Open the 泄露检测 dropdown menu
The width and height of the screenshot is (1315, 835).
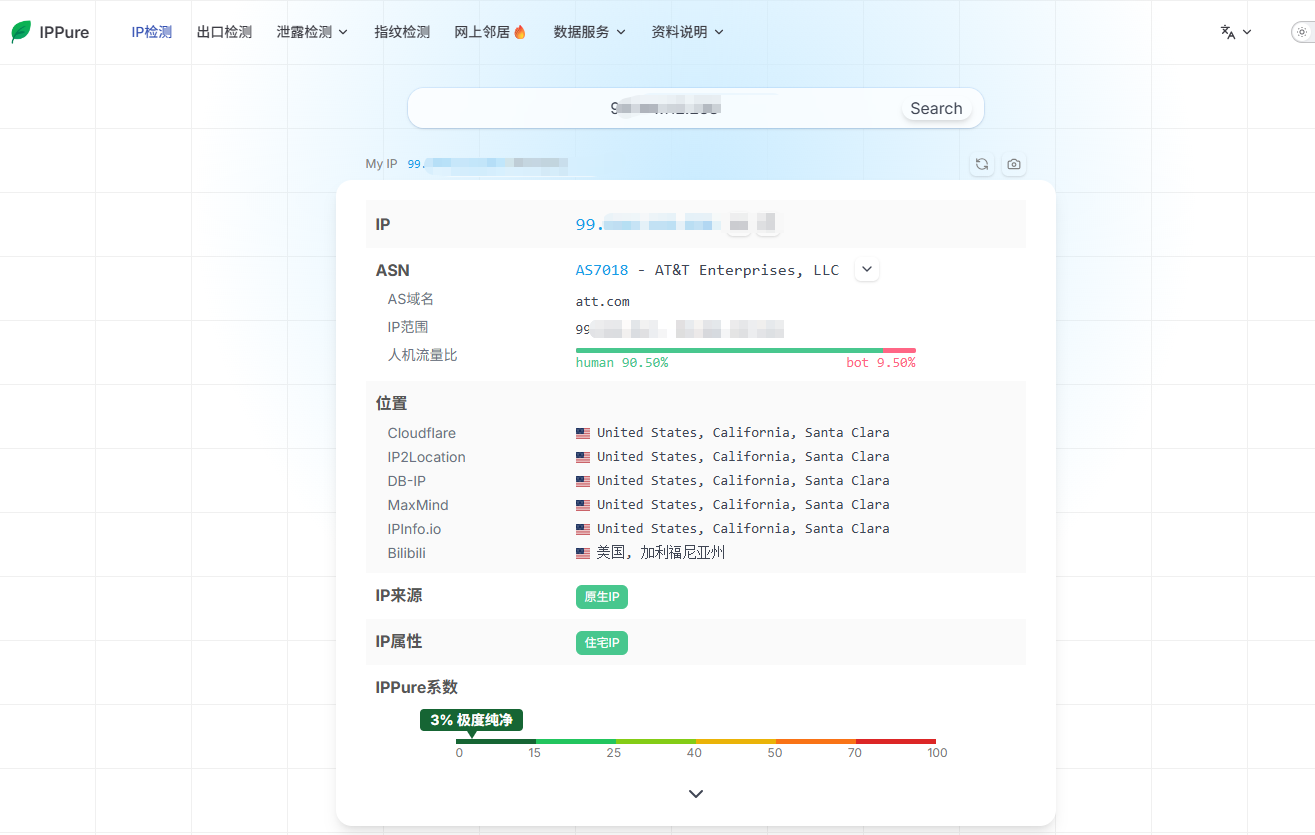[313, 32]
